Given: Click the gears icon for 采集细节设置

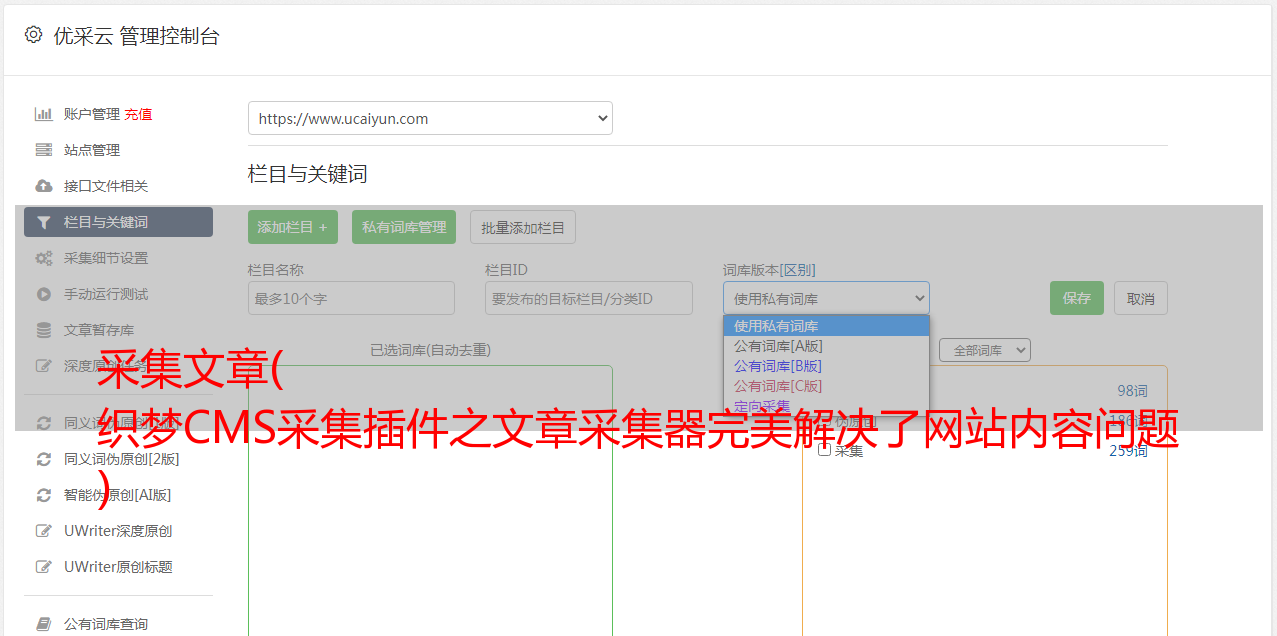Looking at the screenshot, I should tap(44, 258).
